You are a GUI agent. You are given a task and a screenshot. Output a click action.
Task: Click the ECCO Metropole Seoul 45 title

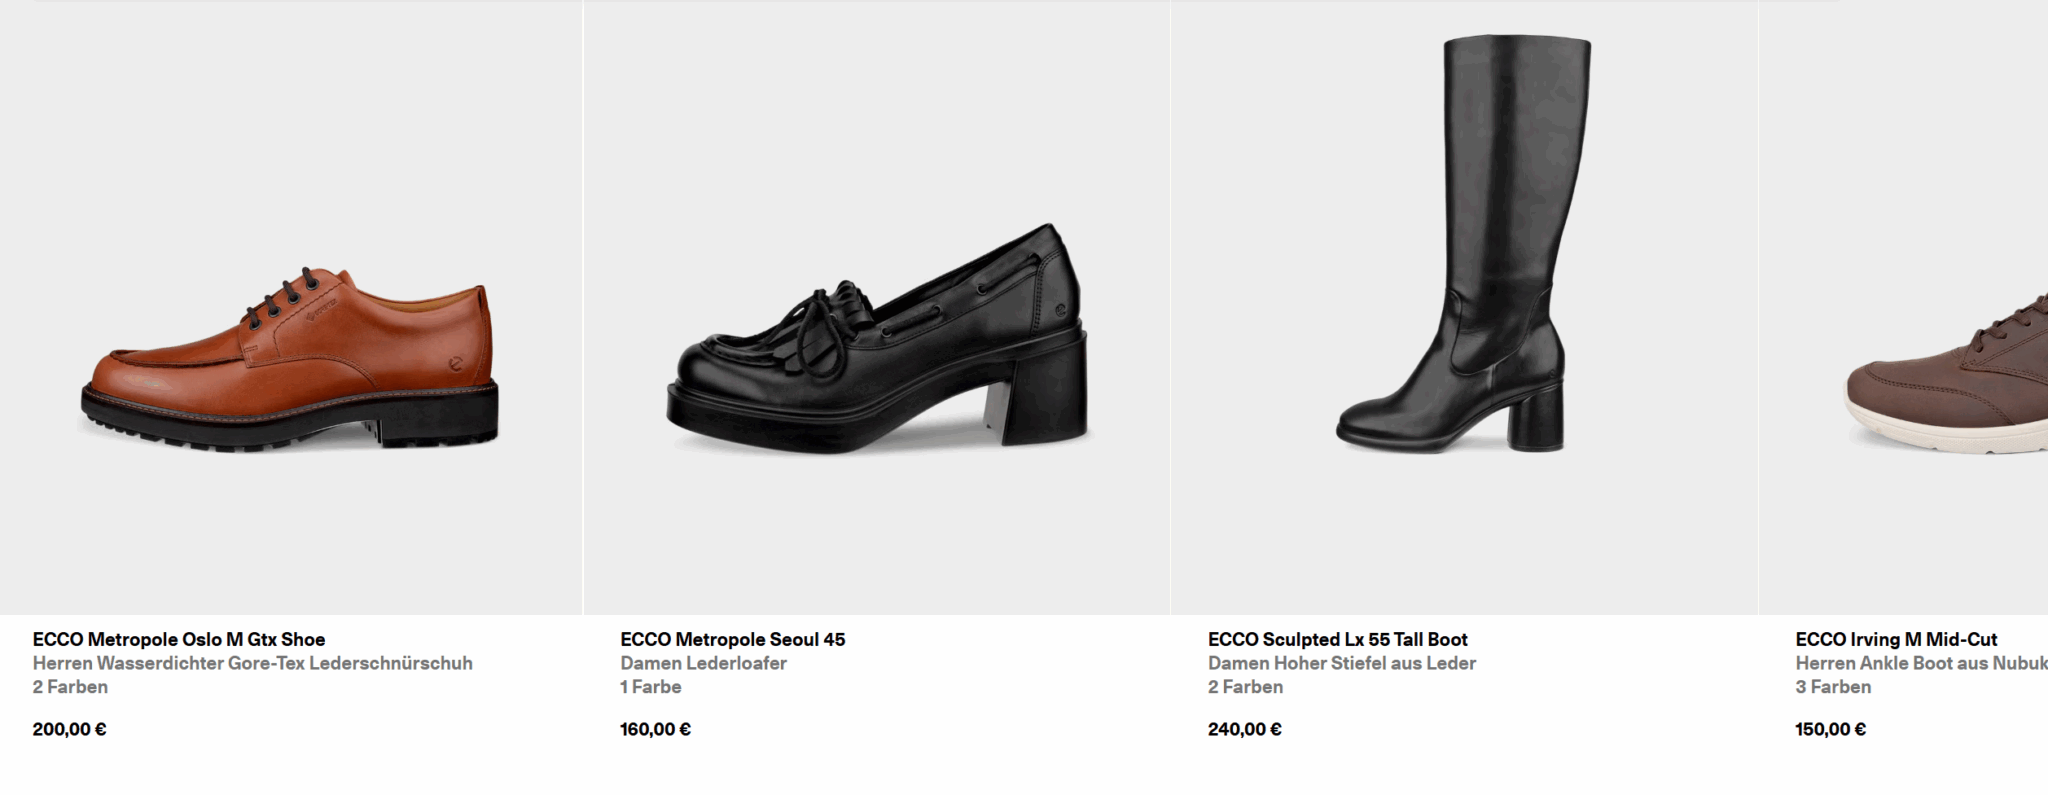(733, 639)
